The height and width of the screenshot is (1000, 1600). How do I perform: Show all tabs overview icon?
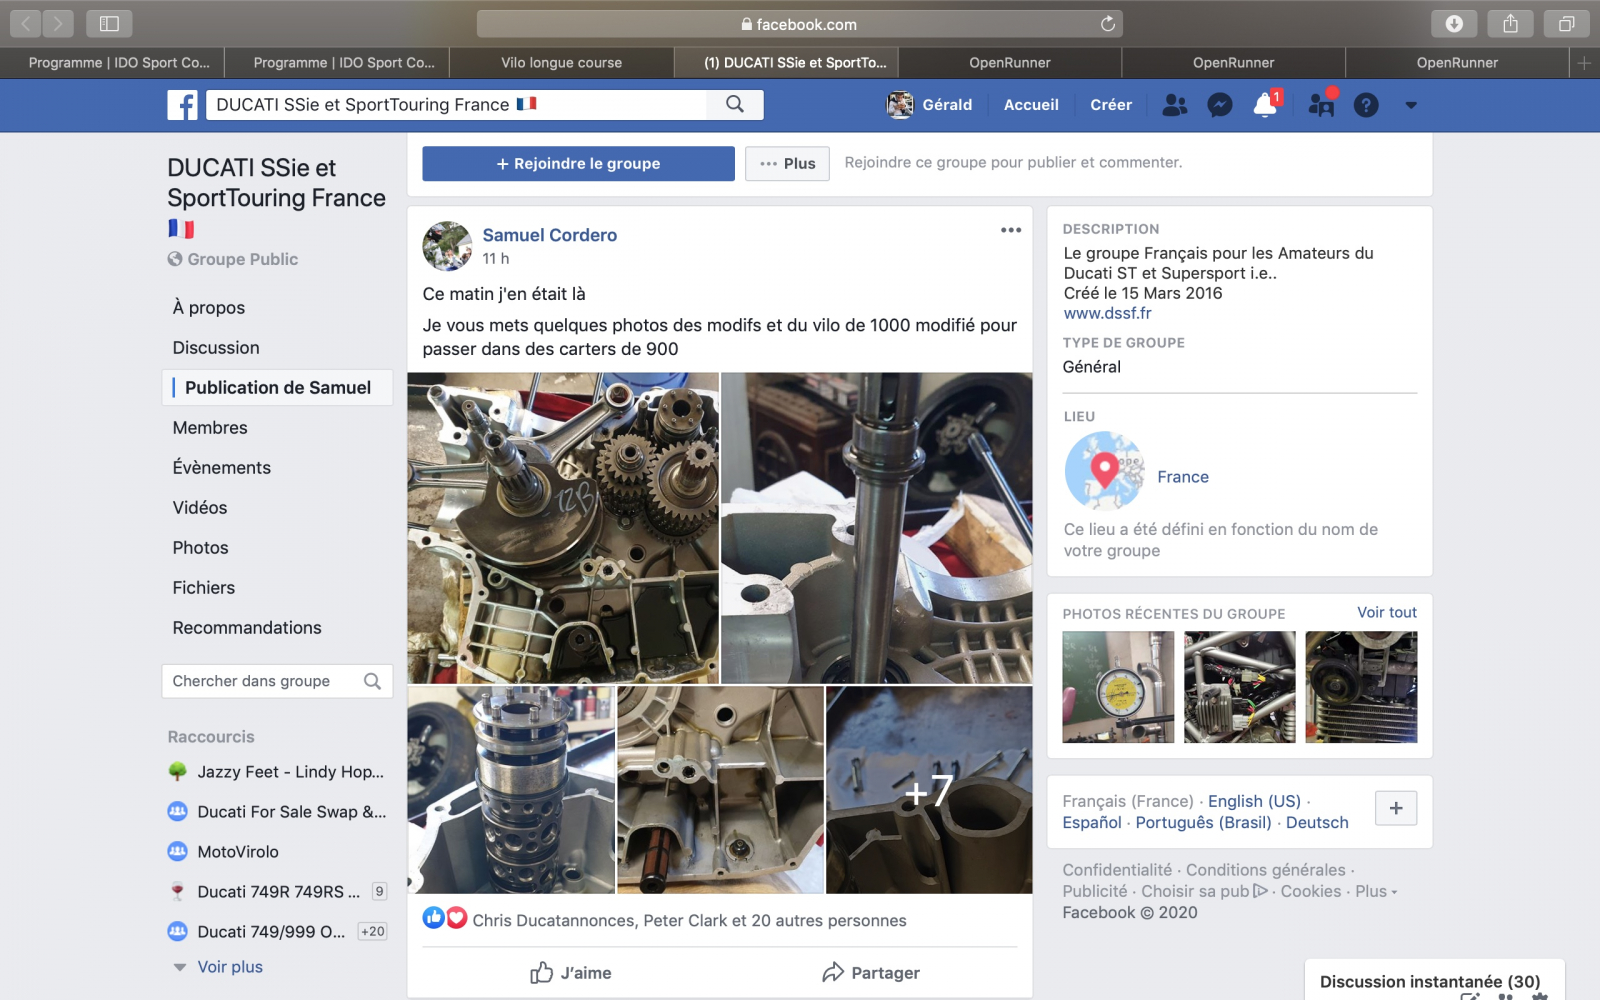coord(1566,23)
